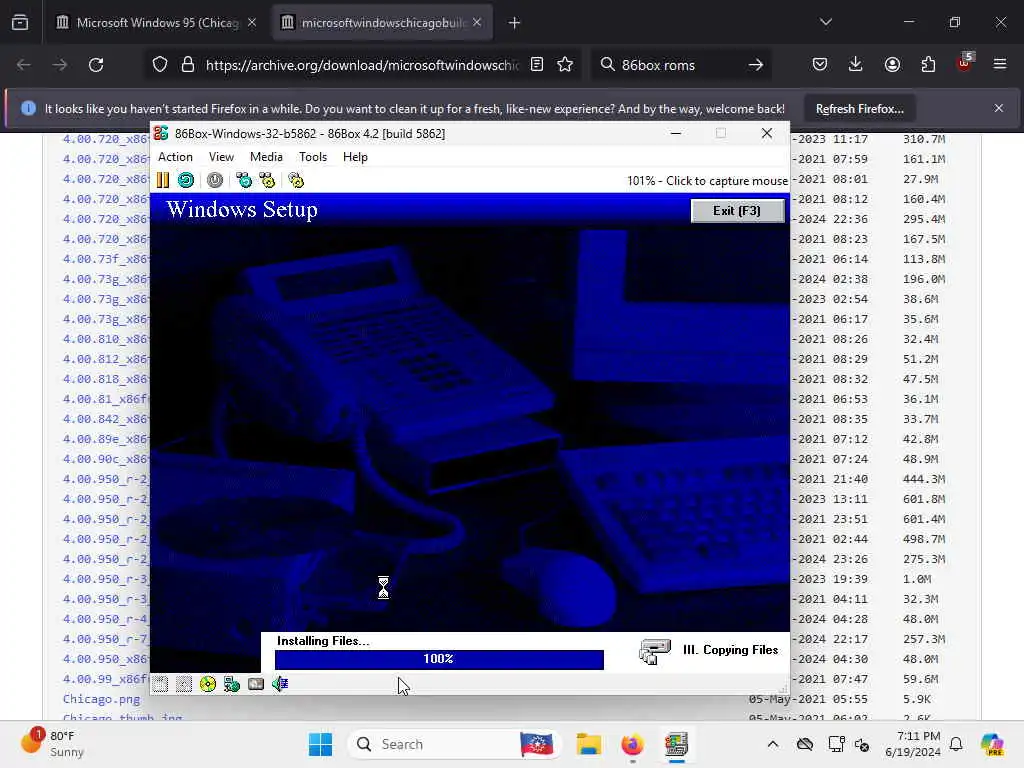Click the uBlock extension icon

click(965, 63)
